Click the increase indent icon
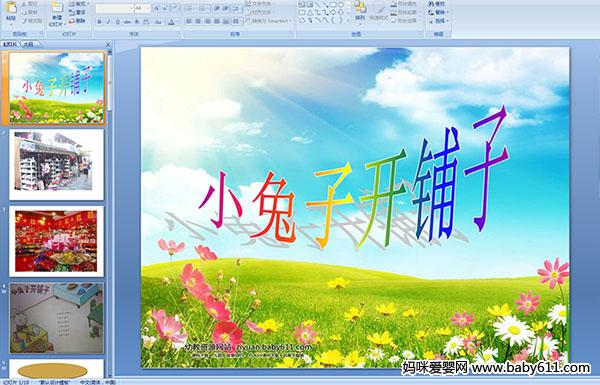 click(x=226, y=8)
